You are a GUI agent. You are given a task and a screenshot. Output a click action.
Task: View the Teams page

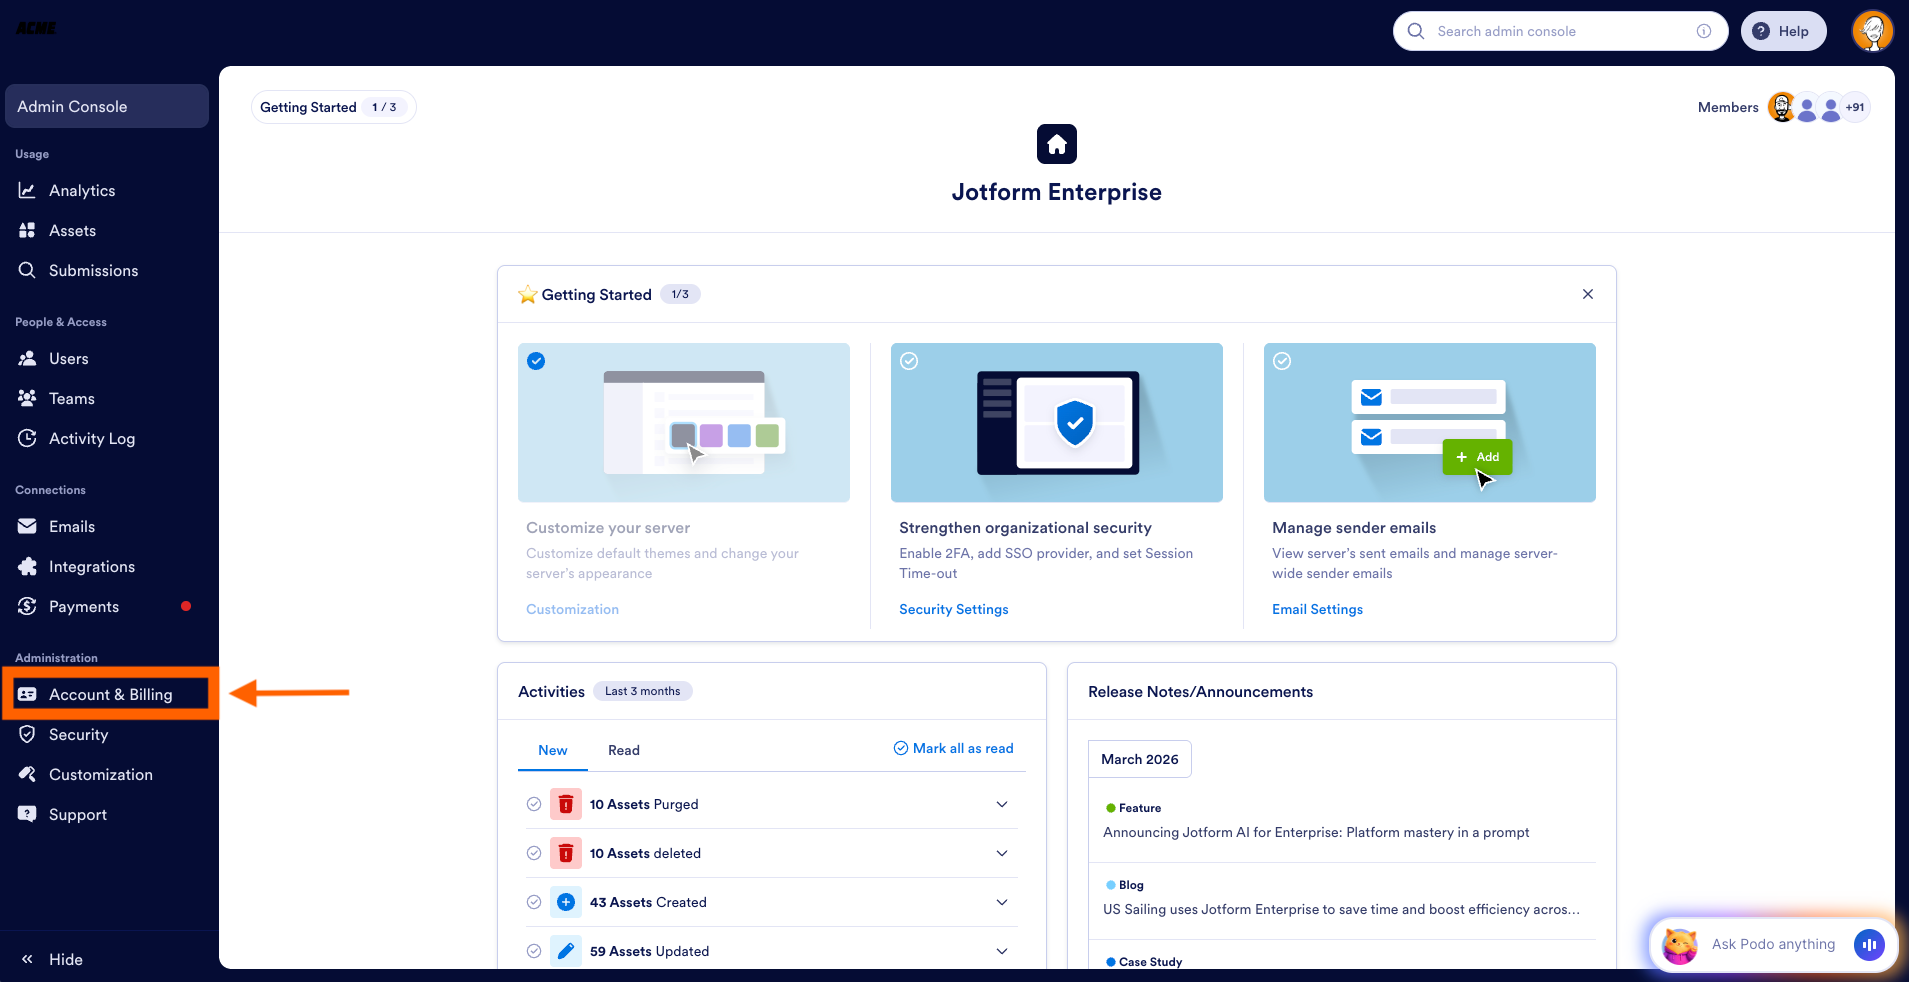(x=71, y=398)
